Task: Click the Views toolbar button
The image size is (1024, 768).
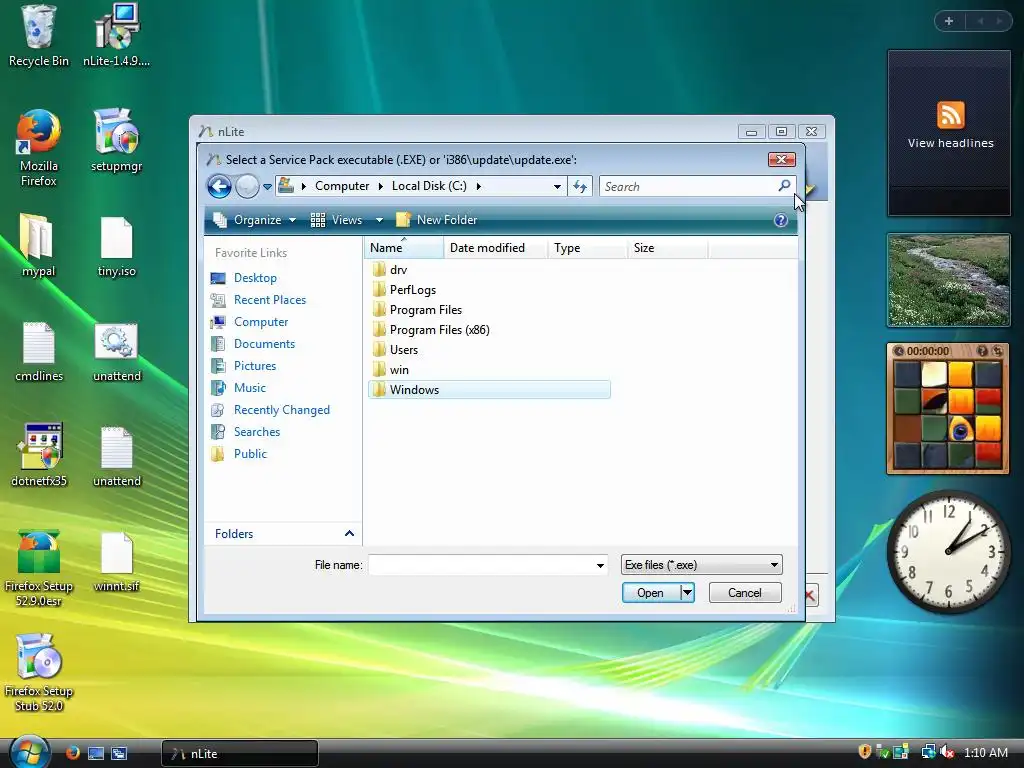Action: [x=337, y=220]
